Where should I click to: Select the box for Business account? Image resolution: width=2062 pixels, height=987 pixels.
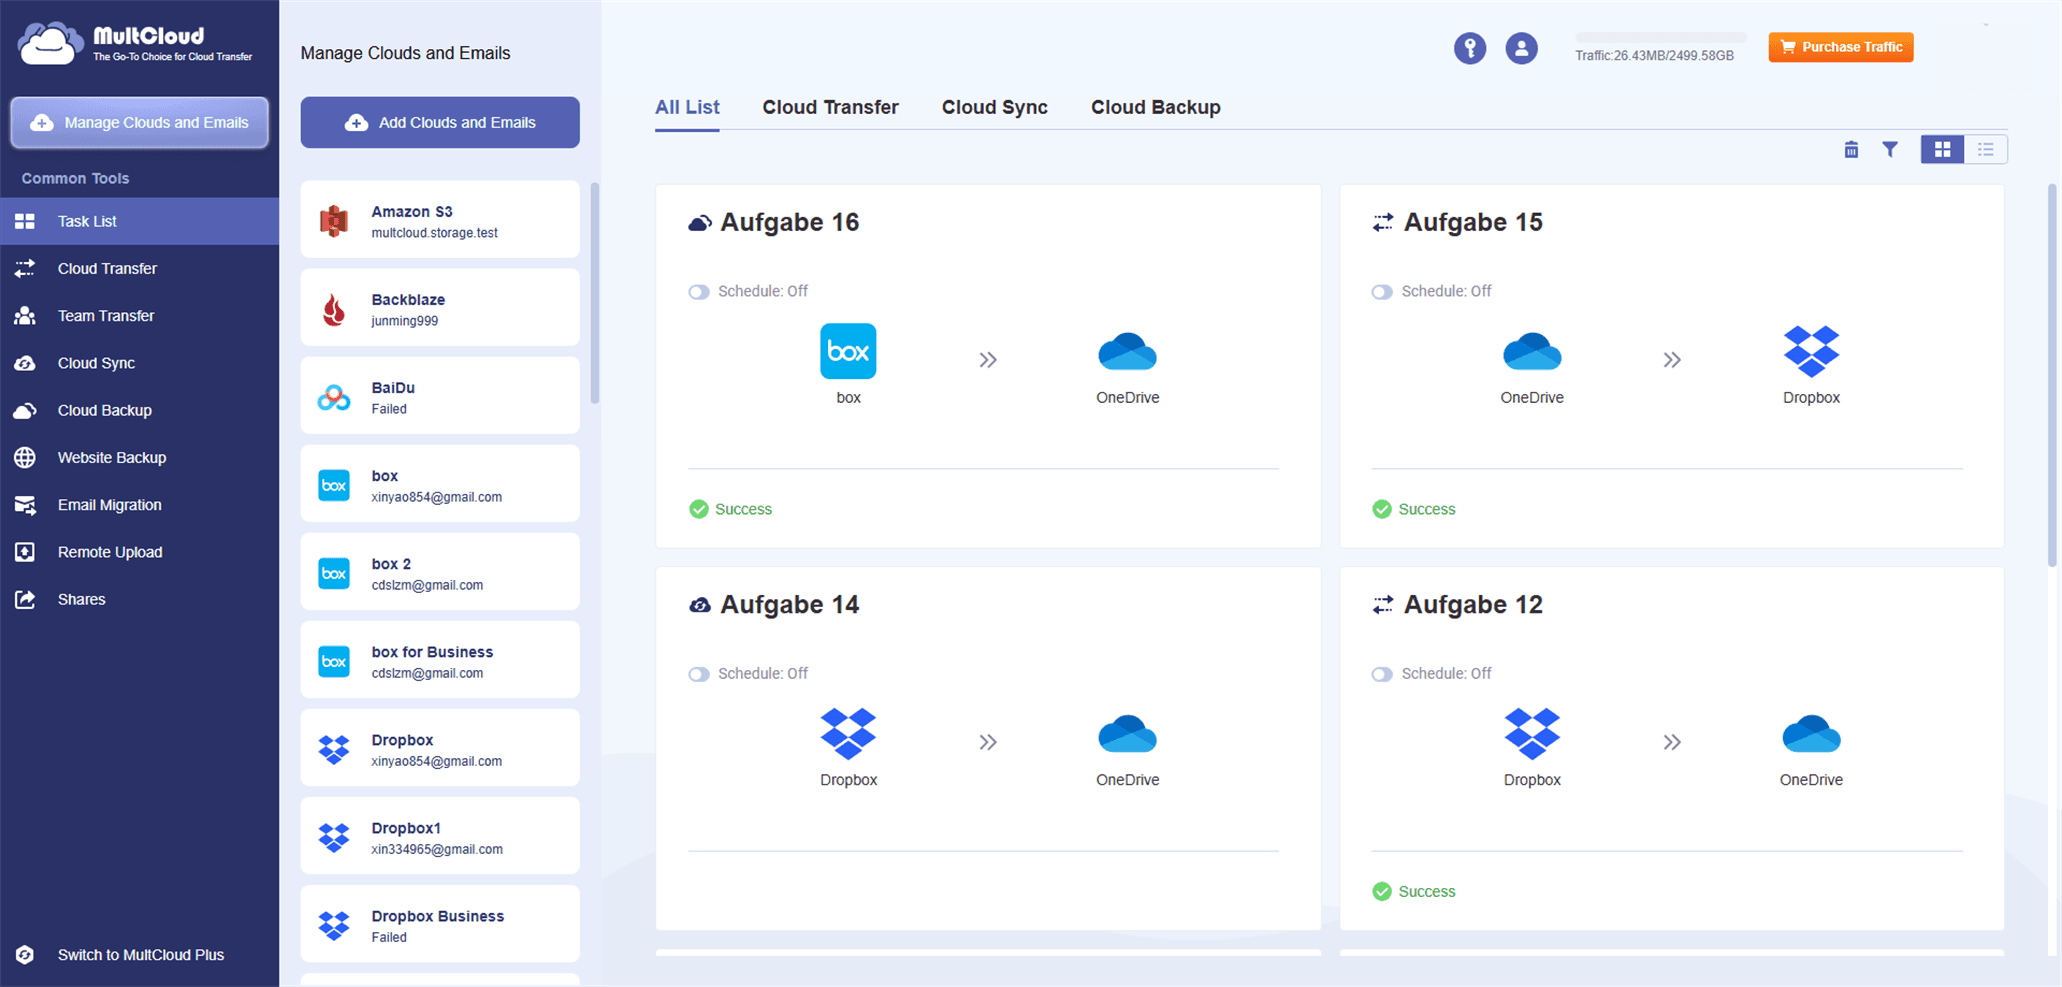[440, 660]
